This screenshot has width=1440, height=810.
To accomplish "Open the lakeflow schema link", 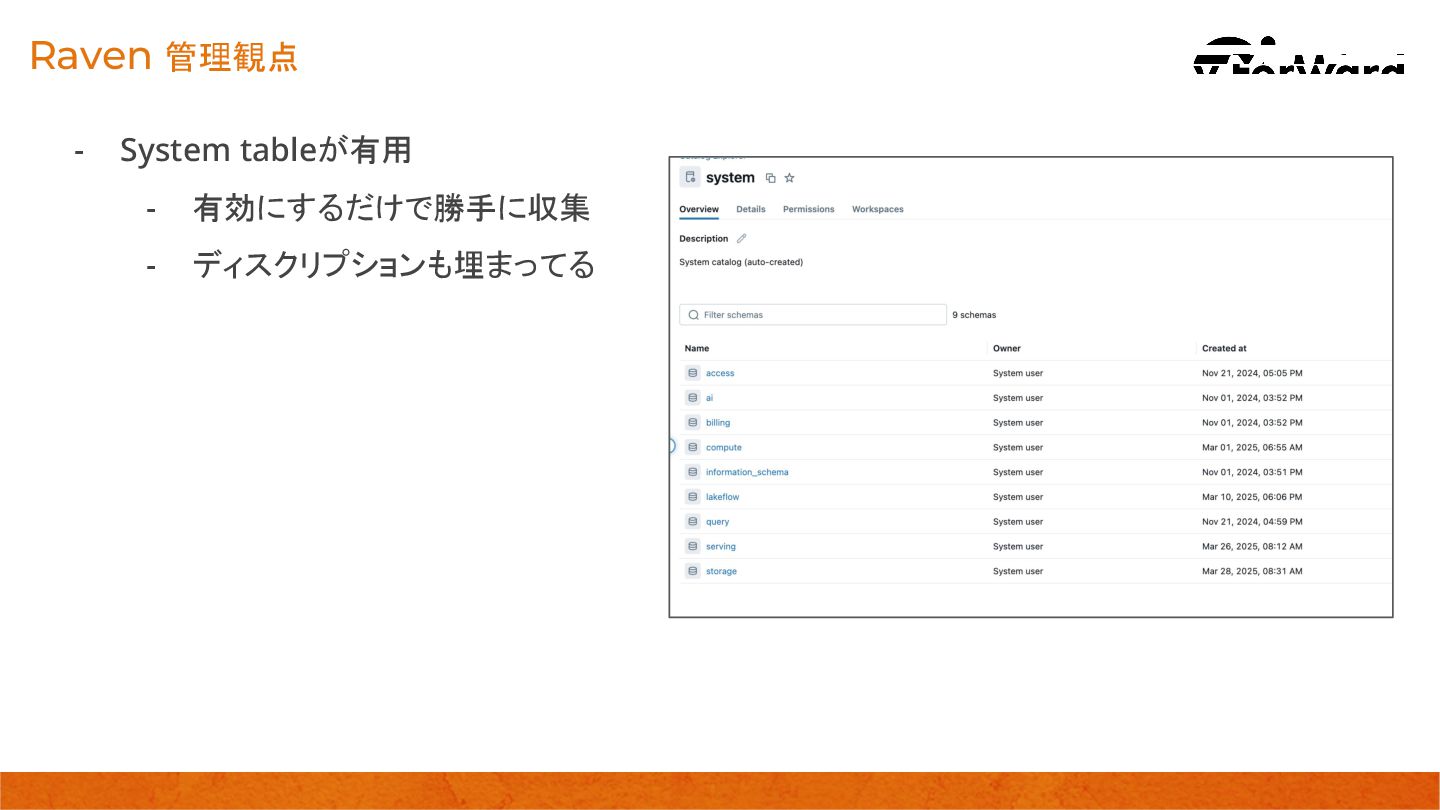I will (723, 497).
